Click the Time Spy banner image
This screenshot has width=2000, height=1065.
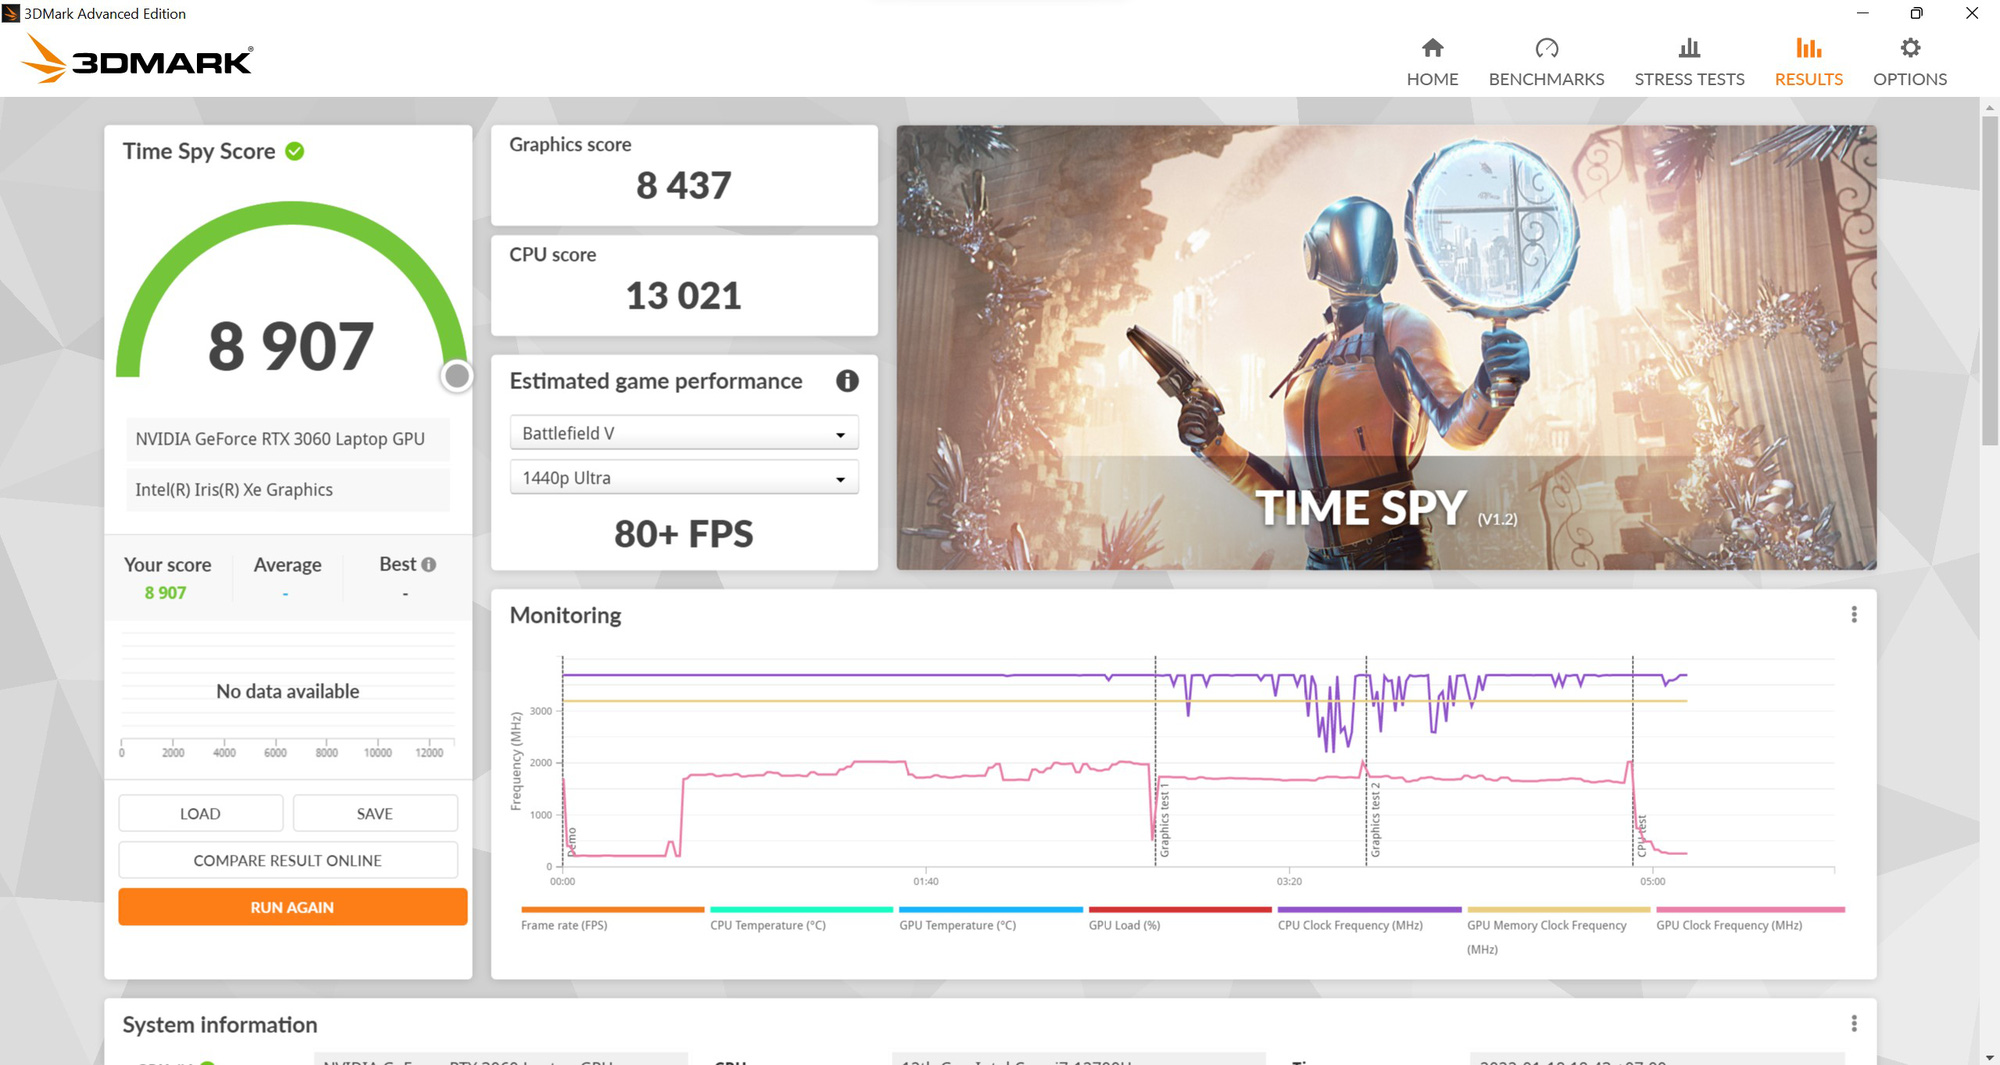[1386, 347]
